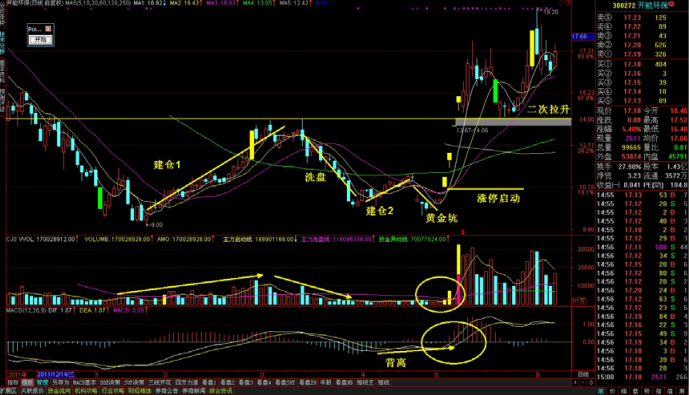Click the highlighted date 2011/12/14 on the time axis
Image resolution: width=690 pixels, height=395 pixels.
click(55, 374)
